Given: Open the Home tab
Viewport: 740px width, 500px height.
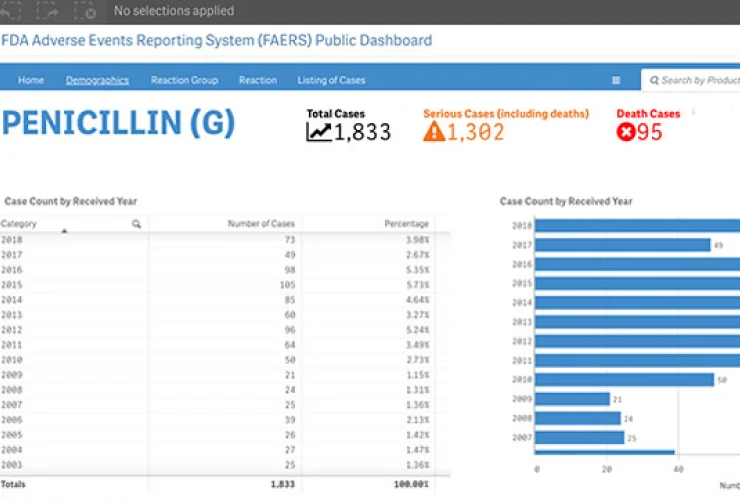Looking at the screenshot, I should click(31, 80).
